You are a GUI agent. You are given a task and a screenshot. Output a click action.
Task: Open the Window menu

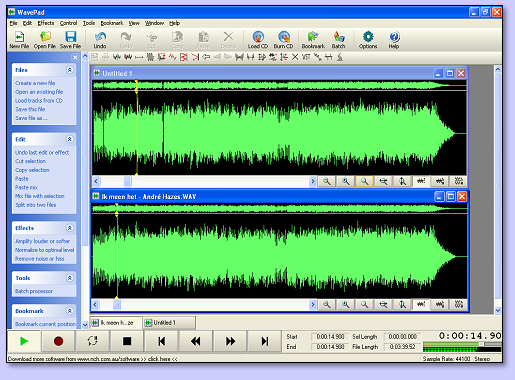click(x=154, y=23)
